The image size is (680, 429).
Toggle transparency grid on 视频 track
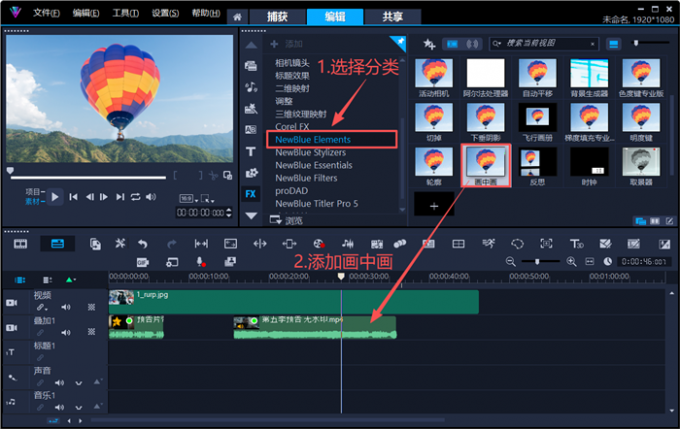point(91,307)
